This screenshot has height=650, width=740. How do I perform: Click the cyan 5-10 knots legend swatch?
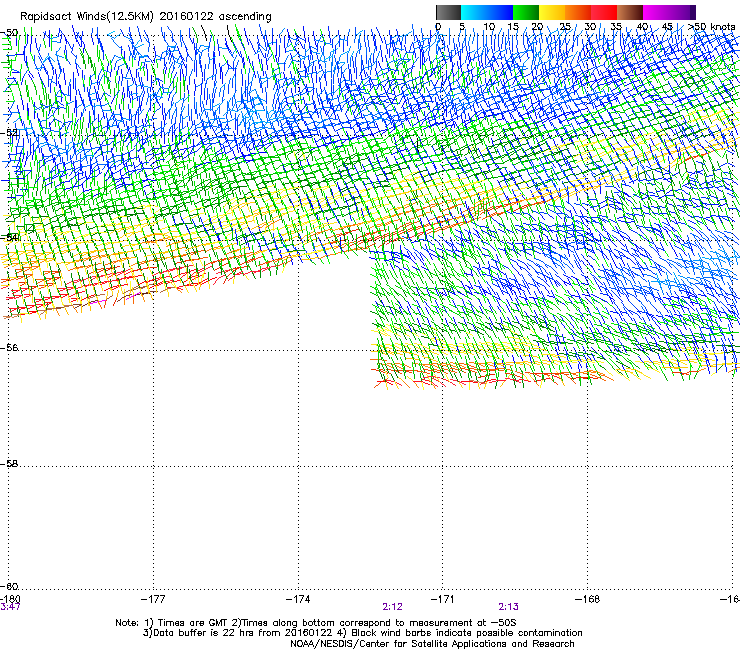click(x=474, y=12)
